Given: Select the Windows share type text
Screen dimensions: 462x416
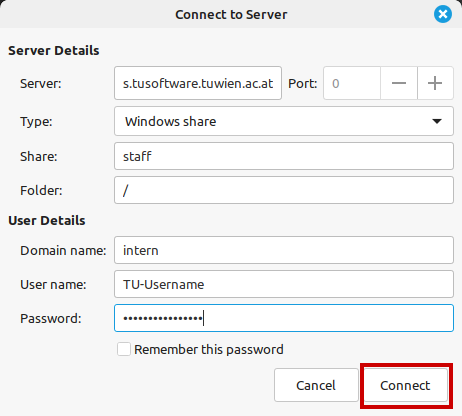Looking at the screenshot, I should pyautogui.click(x=170, y=121).
